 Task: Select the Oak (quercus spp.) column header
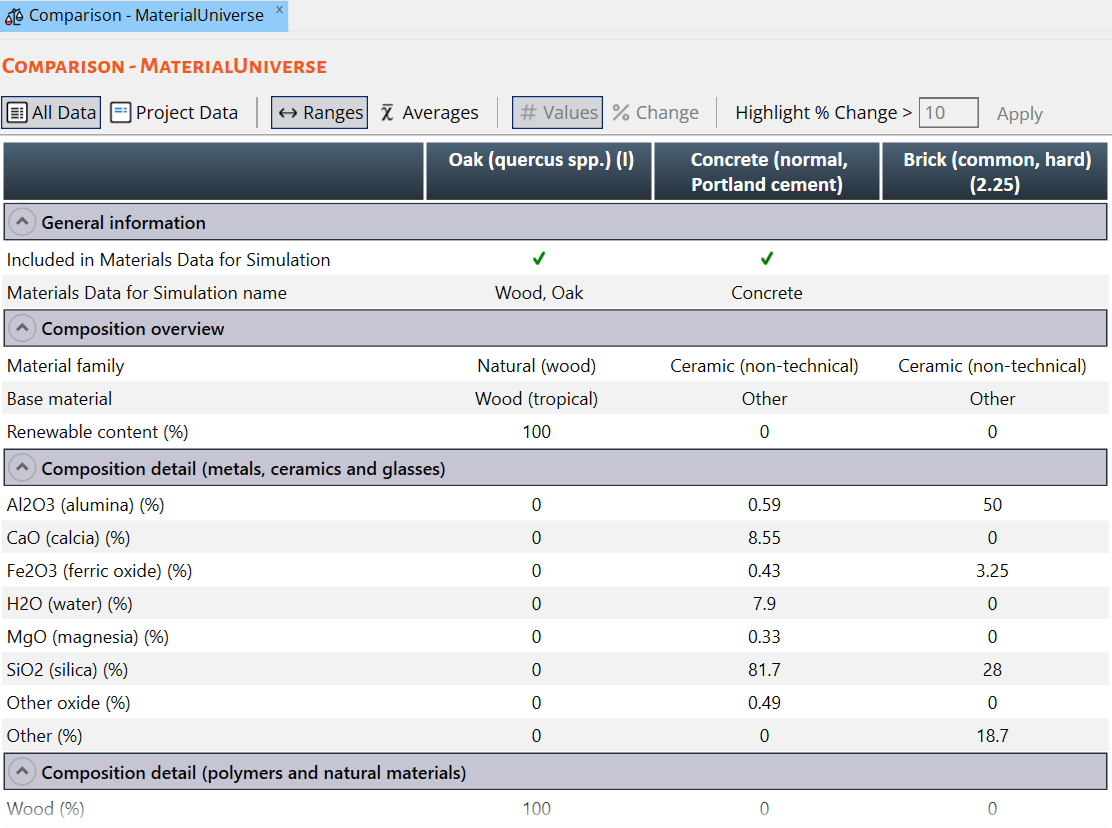pos(540,160)
